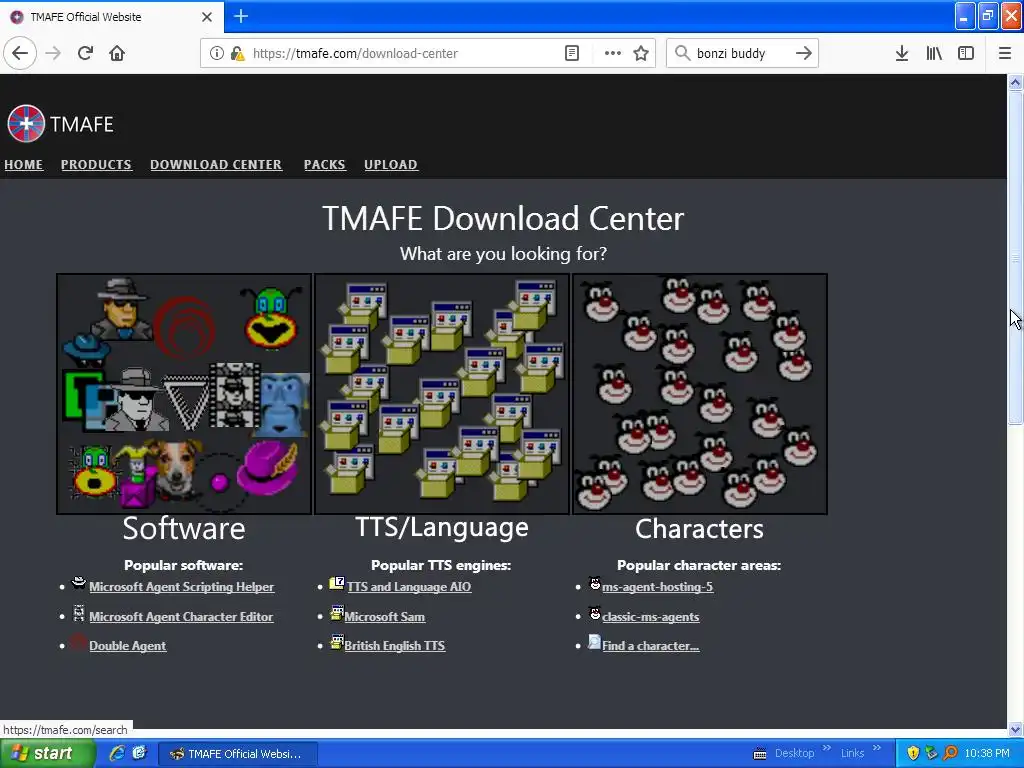Open the browser home page

117,53
